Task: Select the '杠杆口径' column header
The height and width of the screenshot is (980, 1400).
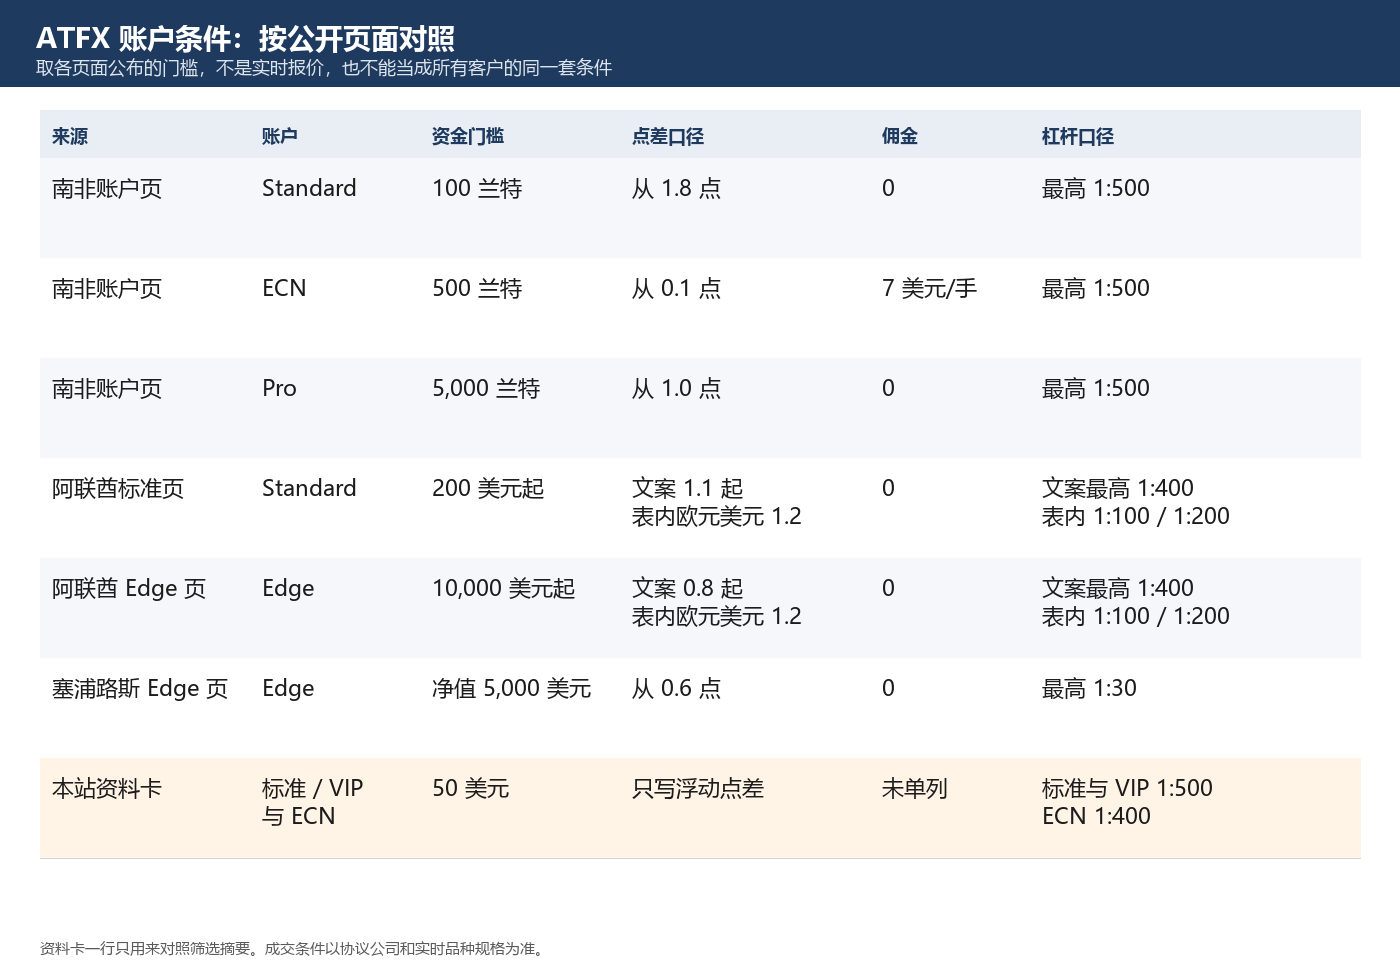Action: click(x=1077, y=136)
